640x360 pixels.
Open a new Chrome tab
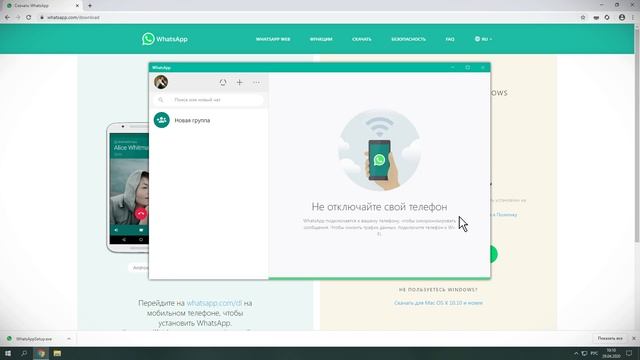pos(90,6)
